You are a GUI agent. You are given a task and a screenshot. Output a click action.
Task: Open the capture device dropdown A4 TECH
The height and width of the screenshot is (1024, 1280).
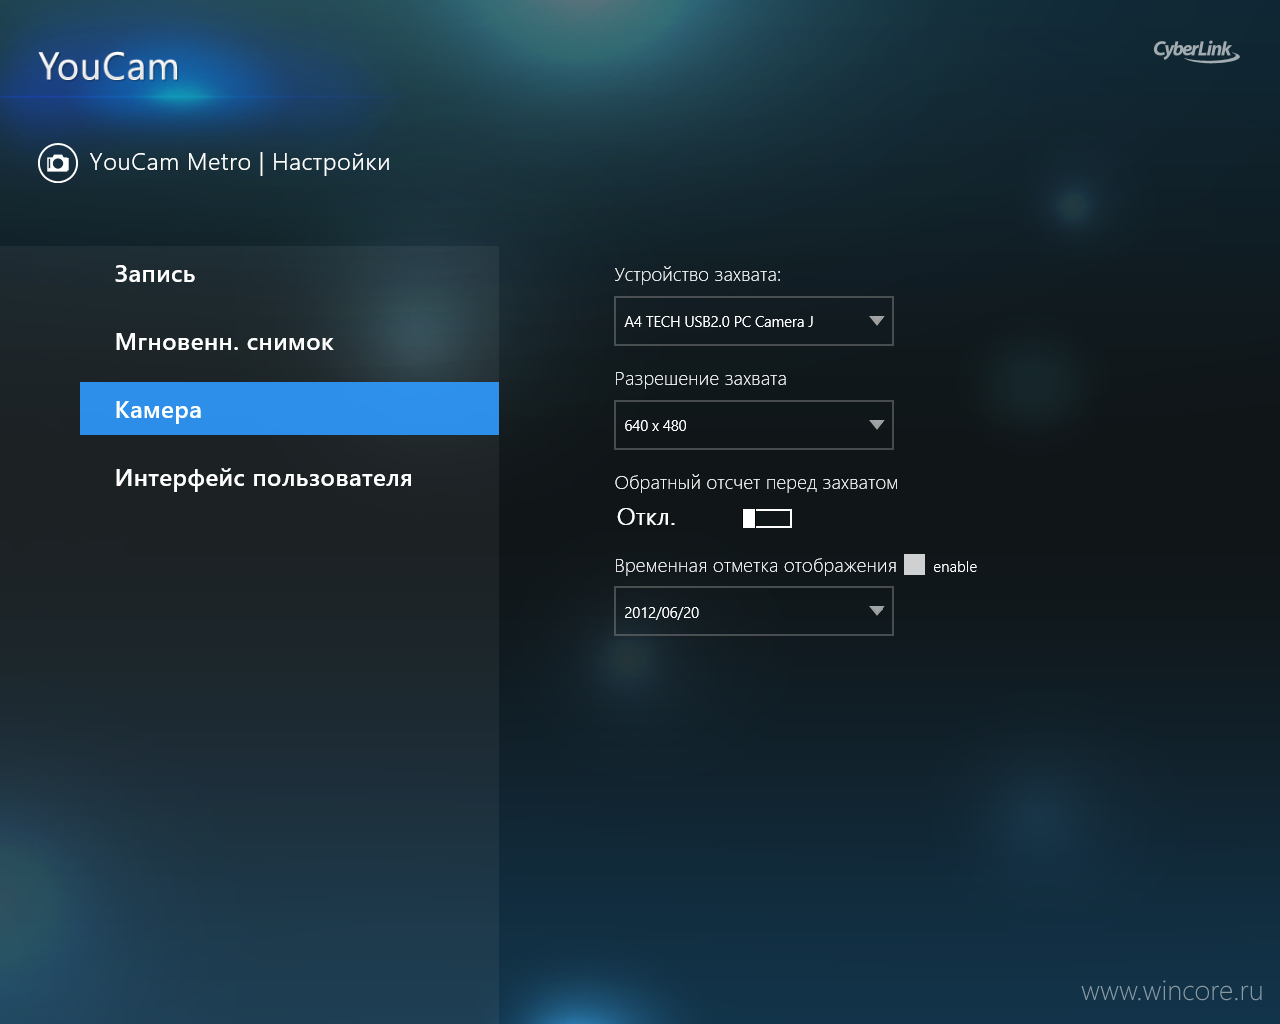pos(753,321)
